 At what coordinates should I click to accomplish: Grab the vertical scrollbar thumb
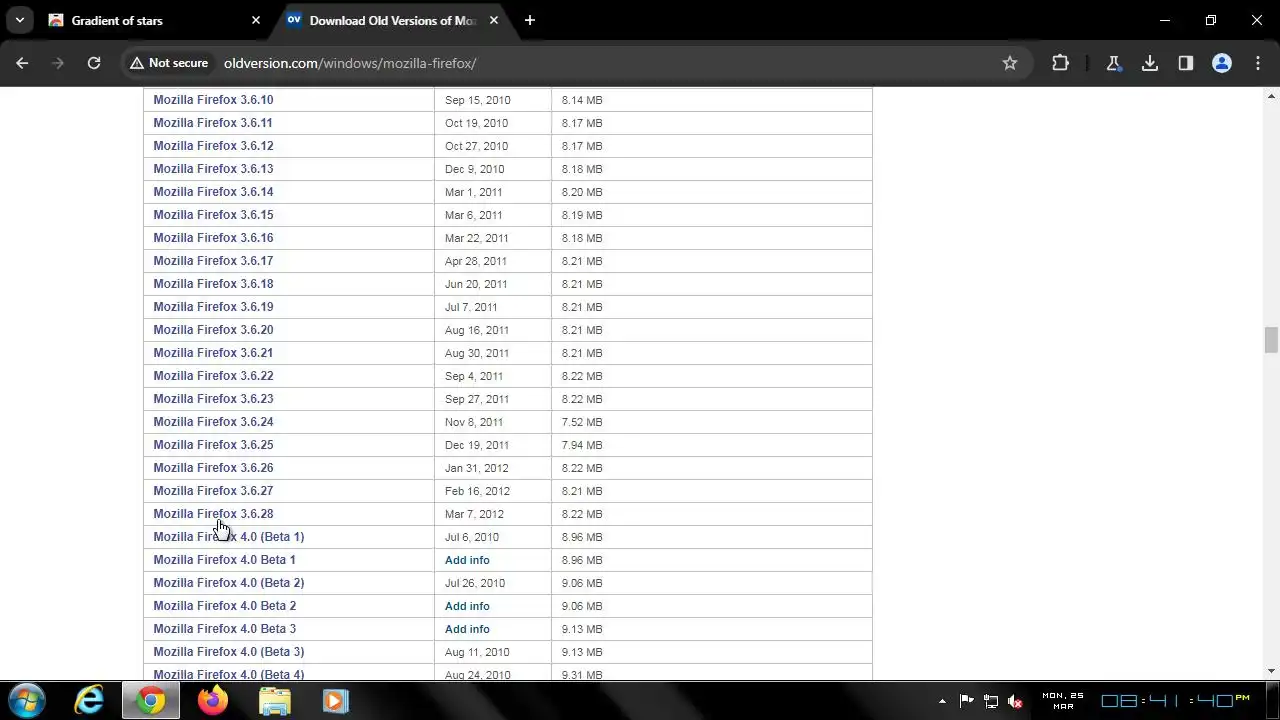1271,340
